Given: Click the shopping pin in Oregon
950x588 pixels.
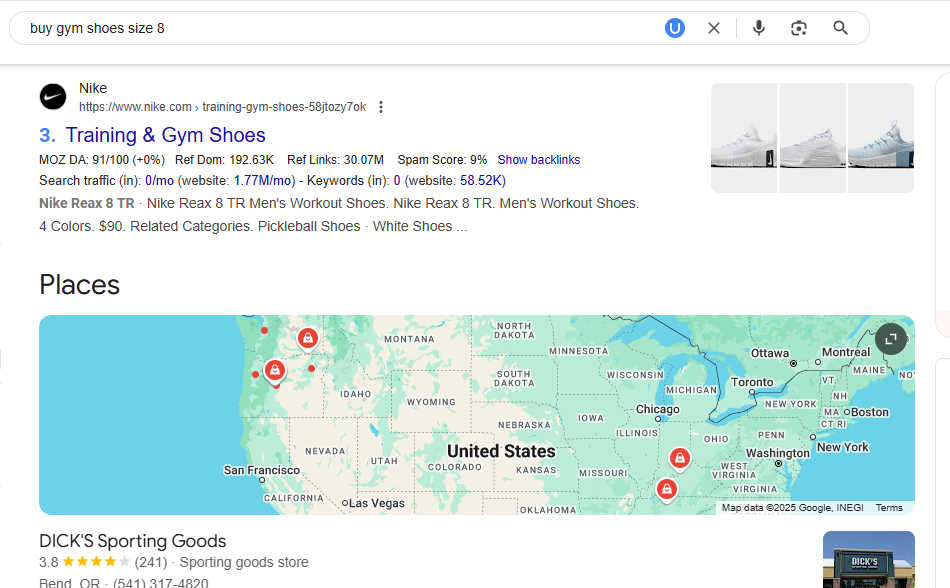Looking at the screenshot, I should 275,371.
